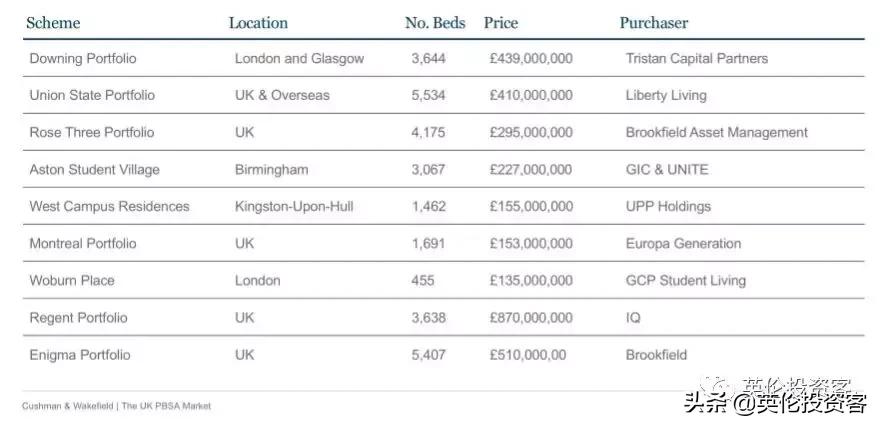
Task: Click the Rose Three Portfolio entry
Action: (x=92, y=133)
